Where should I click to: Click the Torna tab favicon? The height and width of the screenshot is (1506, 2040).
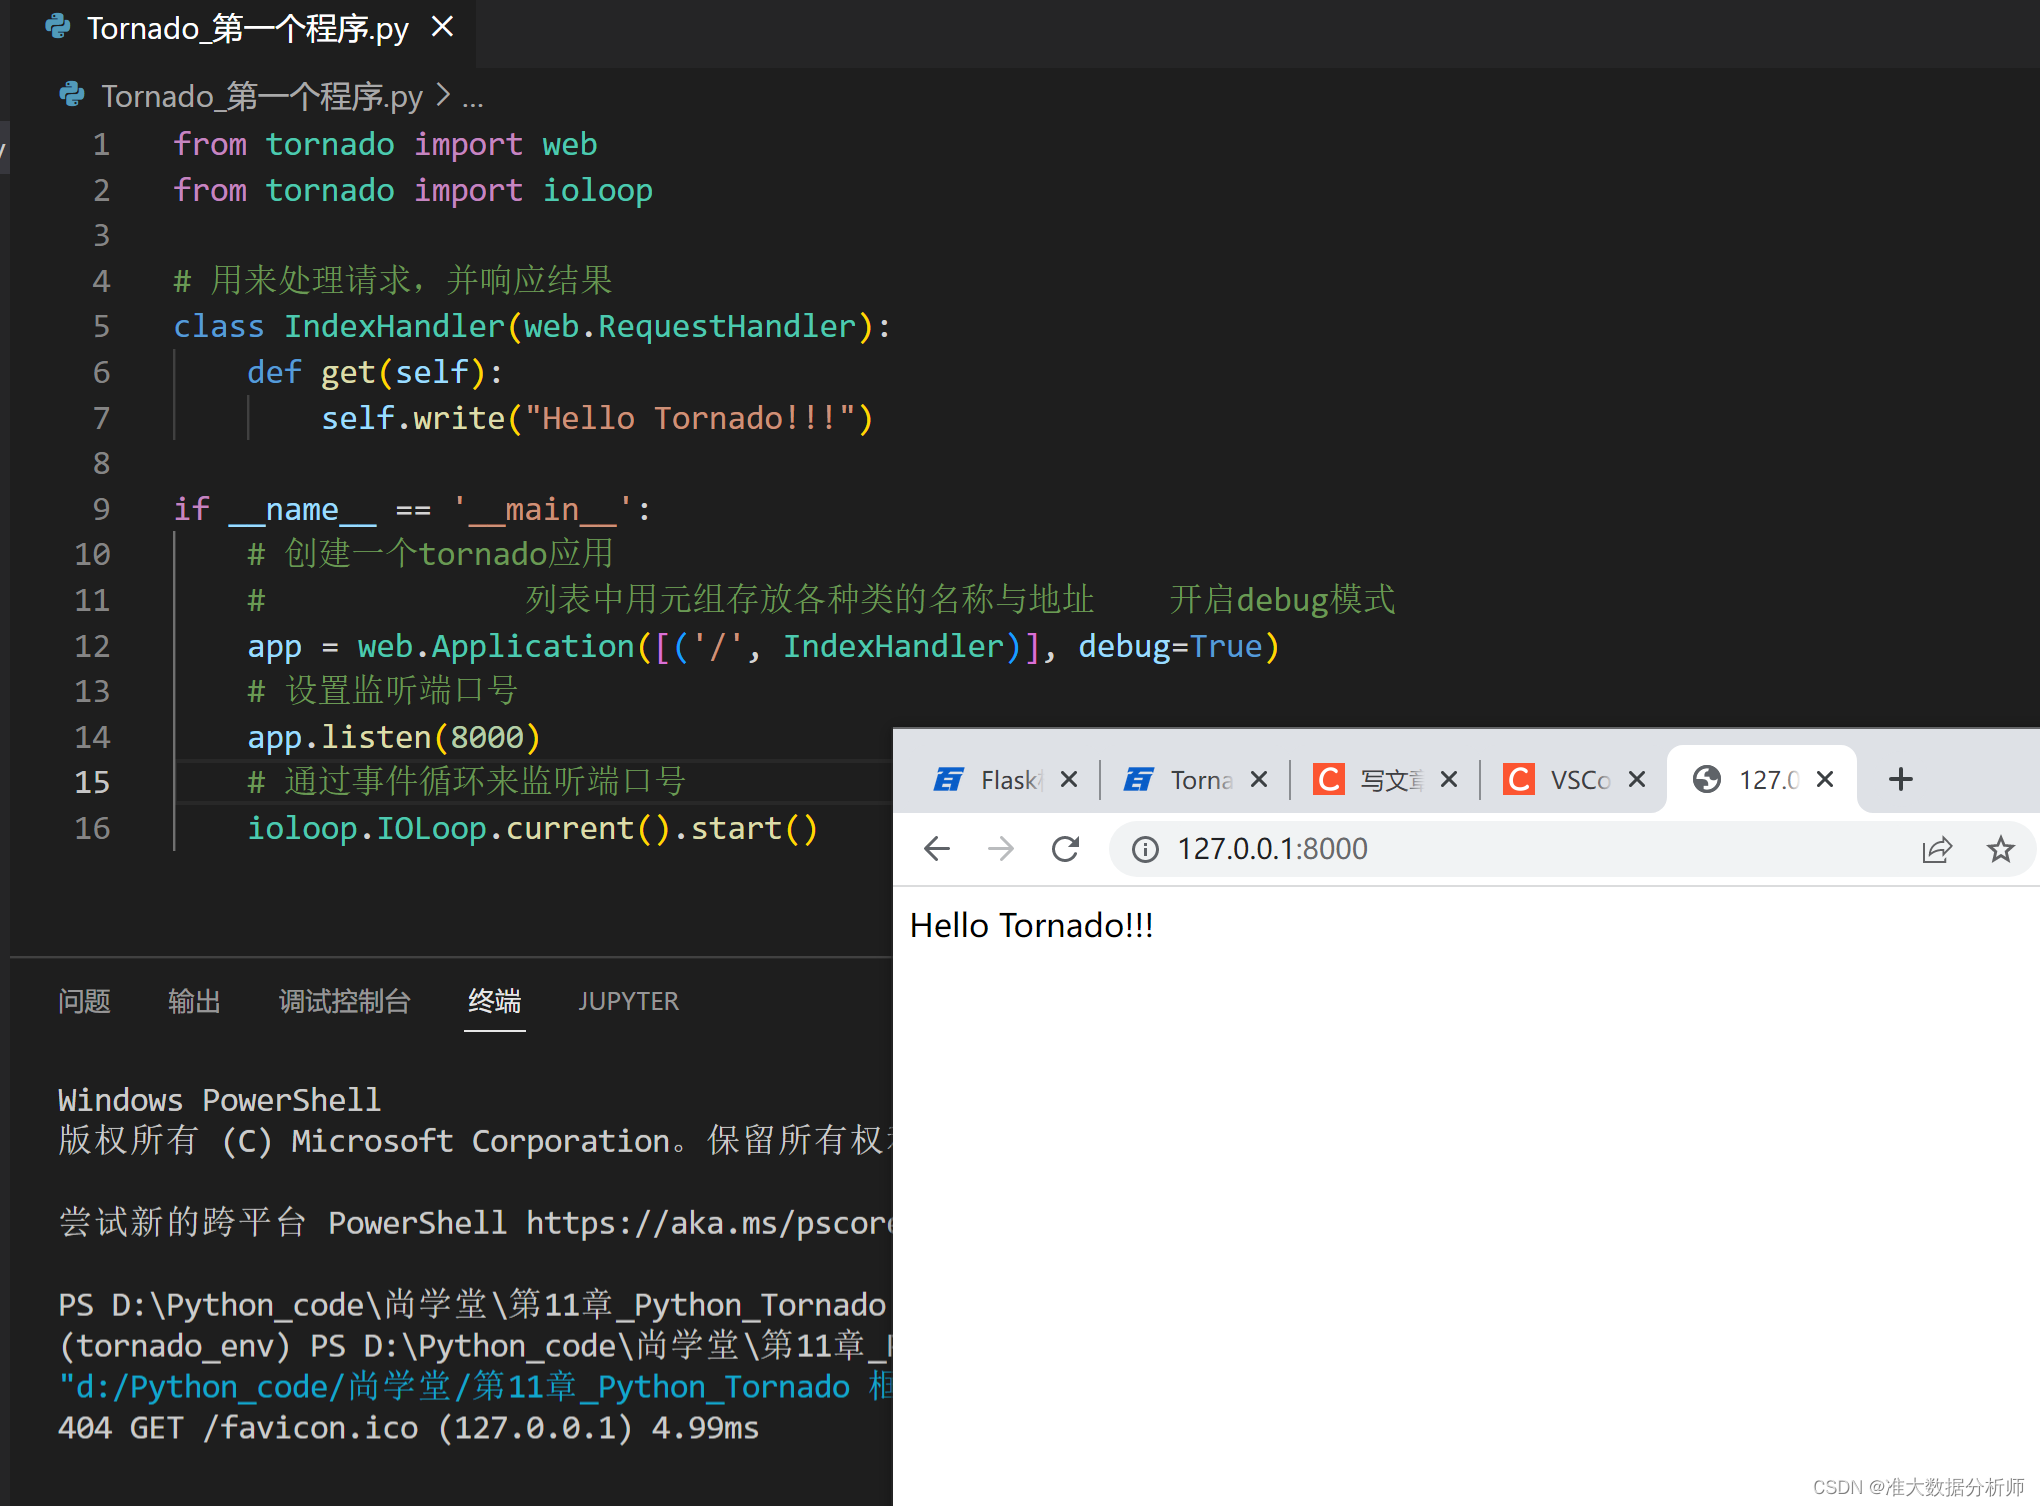(1138, 779)
